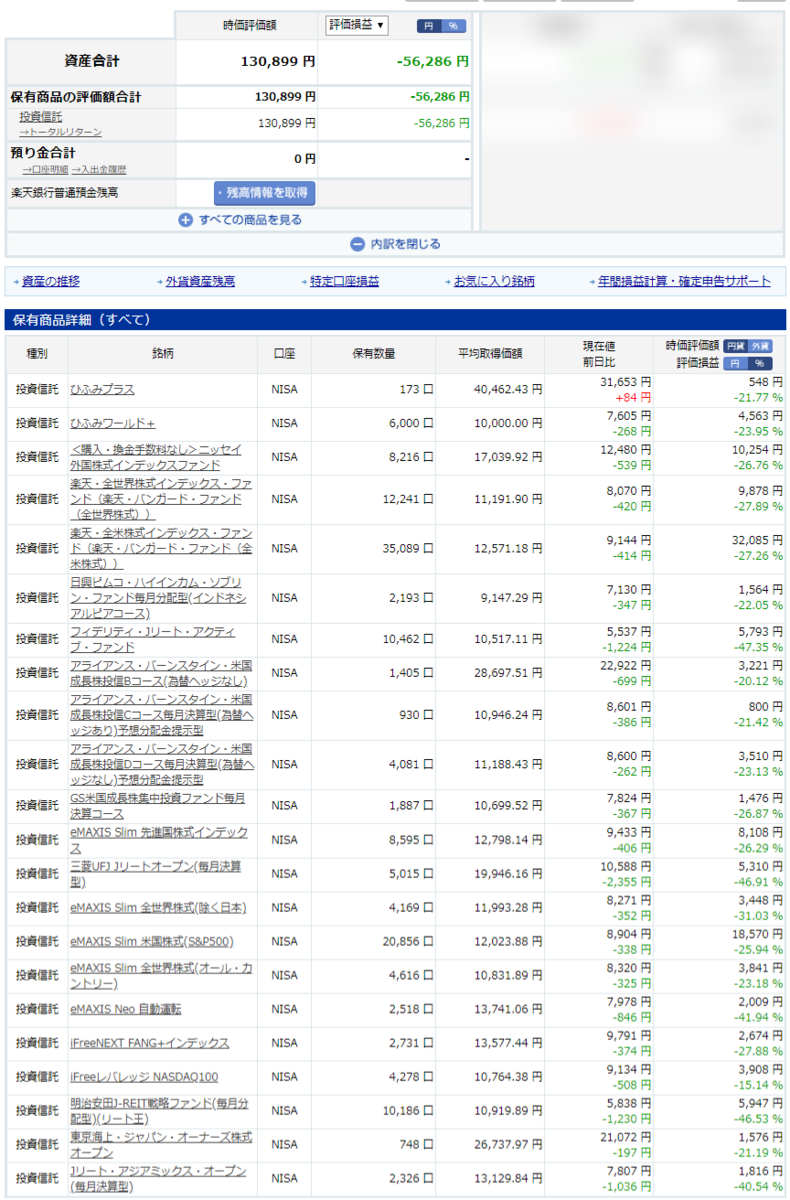Click the total loss -56,286 円 beside 資産合計
Viewport: 790px width, 1200px height.
pyautogui.click(x=433, y=62)
